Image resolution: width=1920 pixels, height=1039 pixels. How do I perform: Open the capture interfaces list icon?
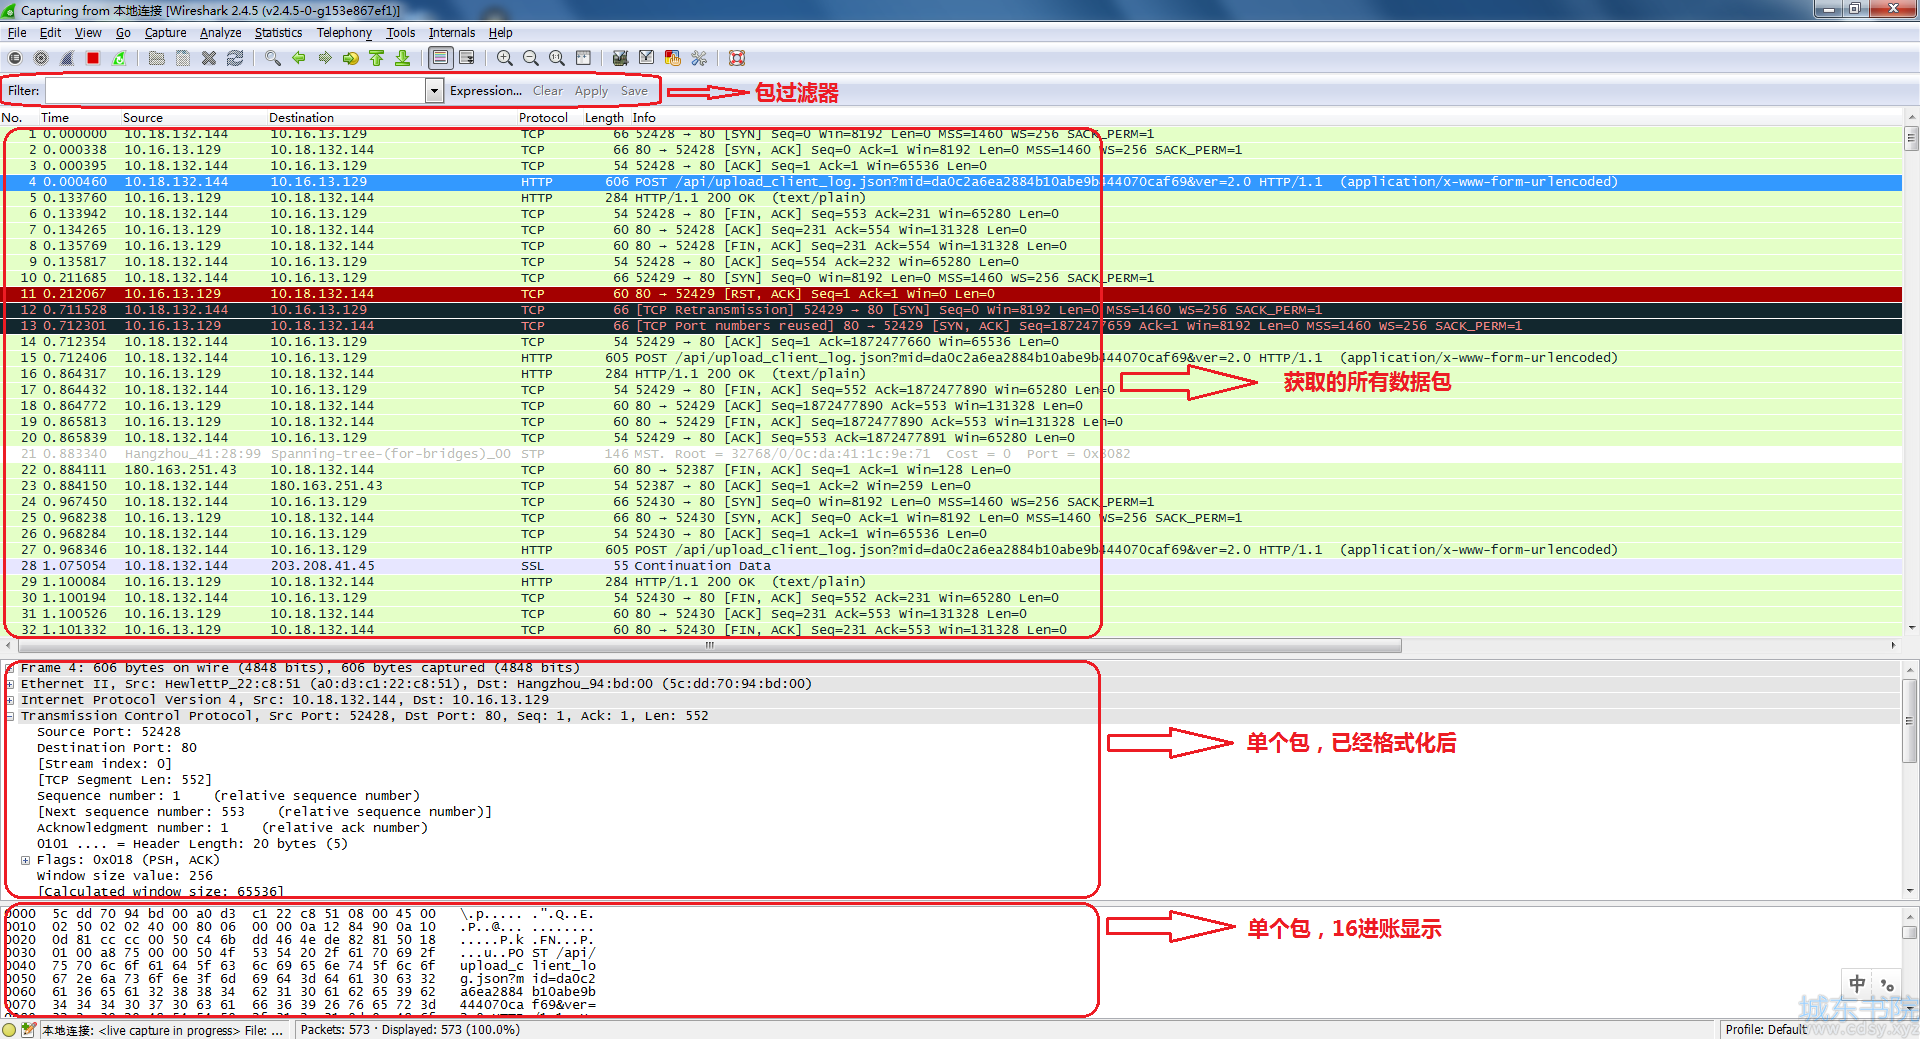click(15, 58)
